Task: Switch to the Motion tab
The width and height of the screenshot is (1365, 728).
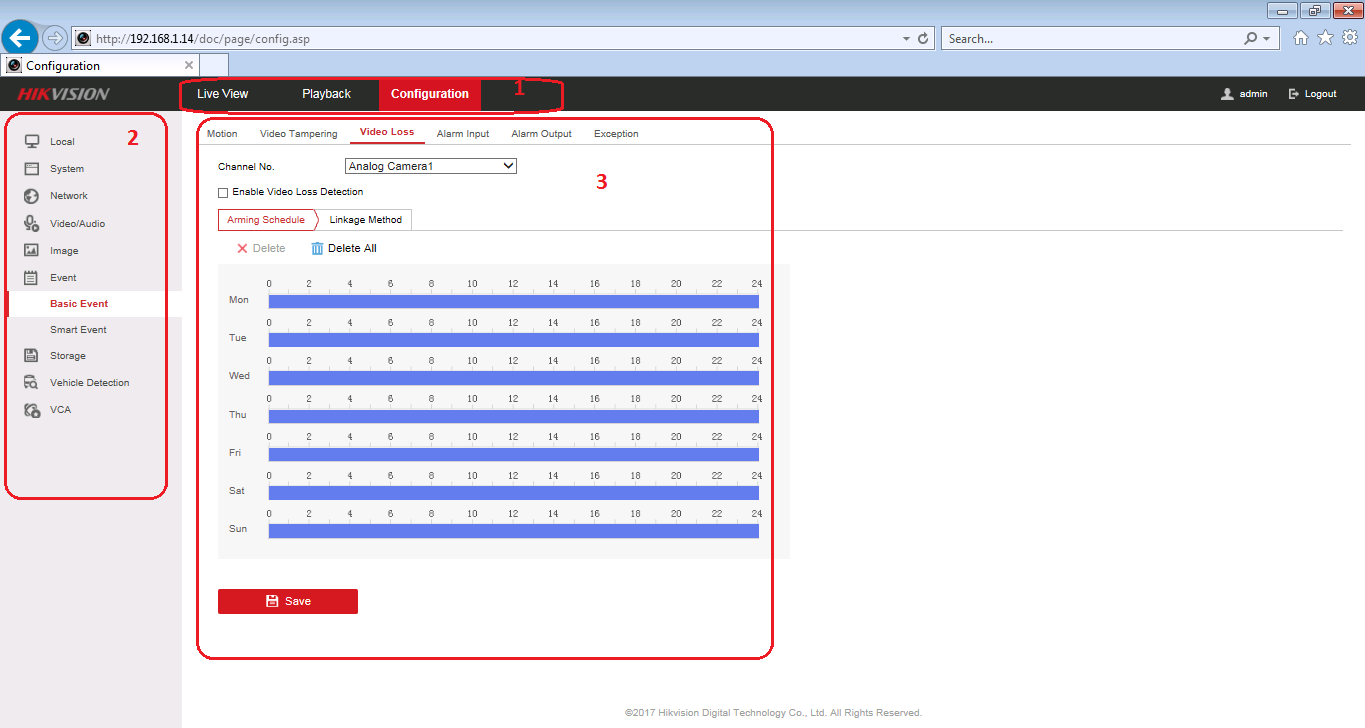Action: pyautogui.click(x=222, y=134)
